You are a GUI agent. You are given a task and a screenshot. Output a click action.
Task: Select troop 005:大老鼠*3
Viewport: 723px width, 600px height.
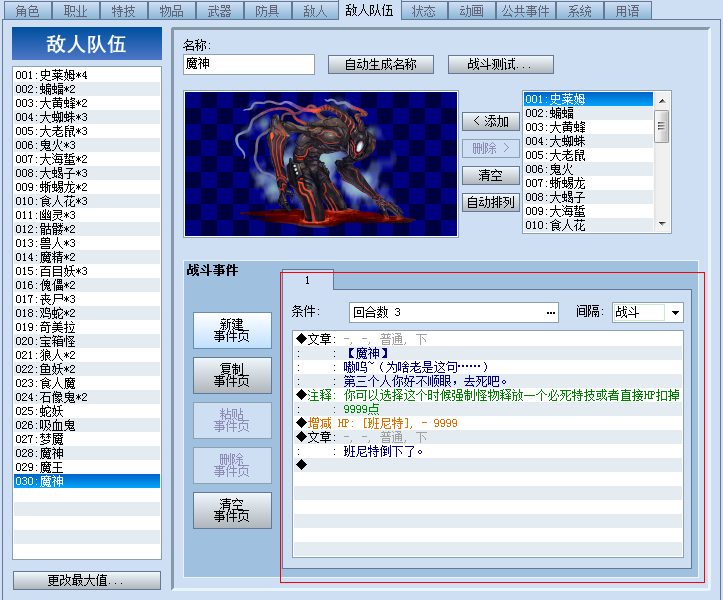coord(87,131)
